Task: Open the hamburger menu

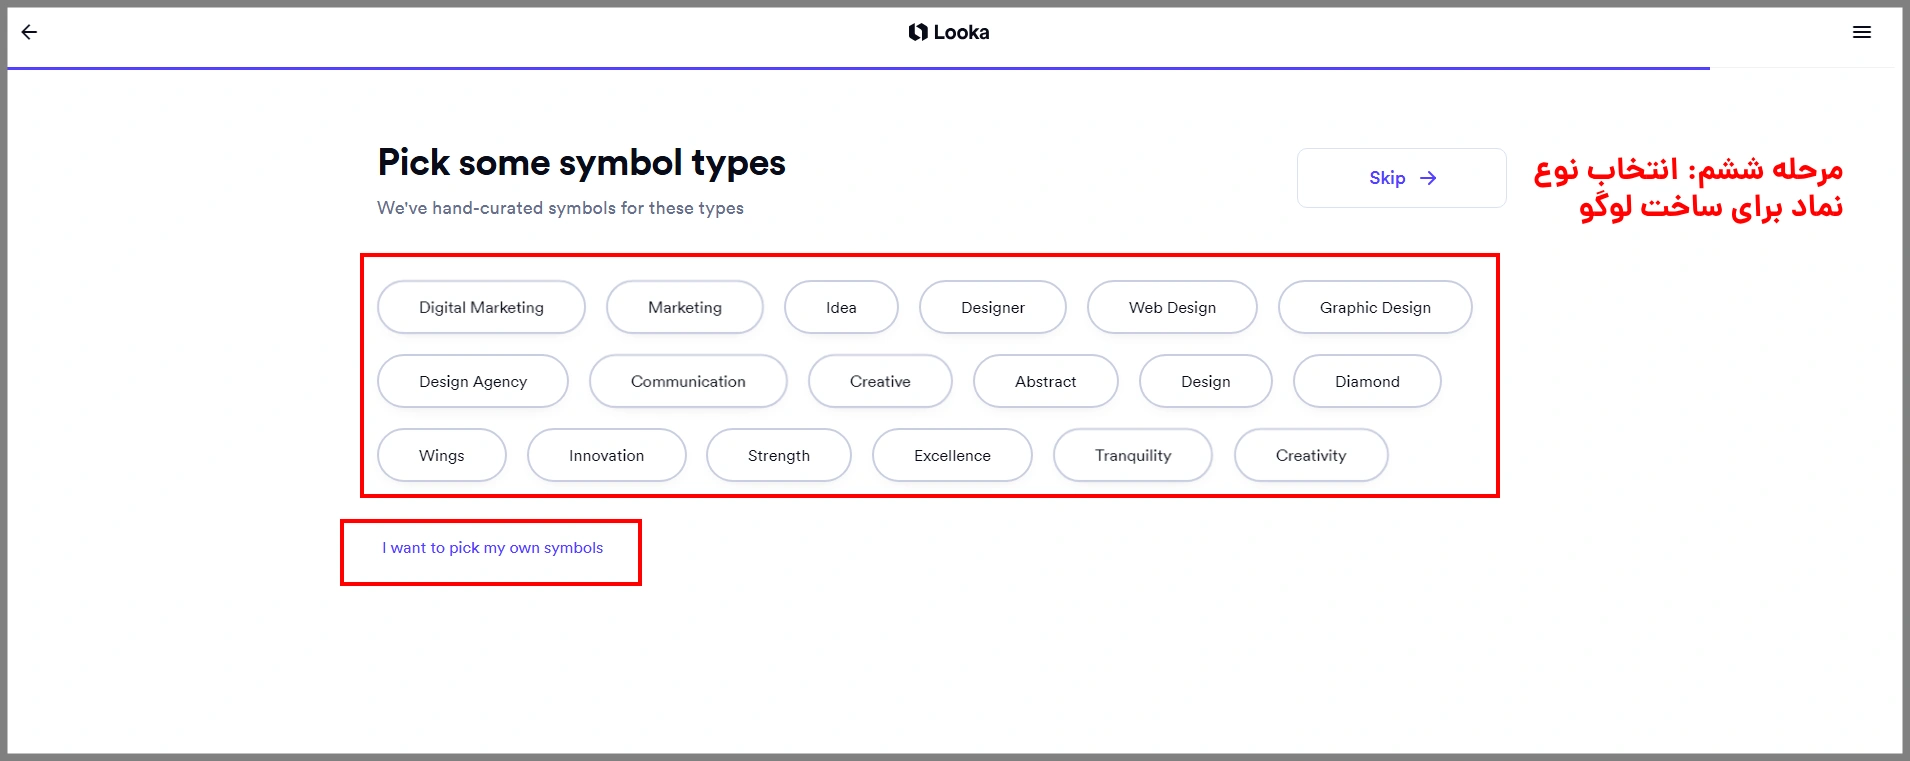Action: click(x=1861, y=32)
